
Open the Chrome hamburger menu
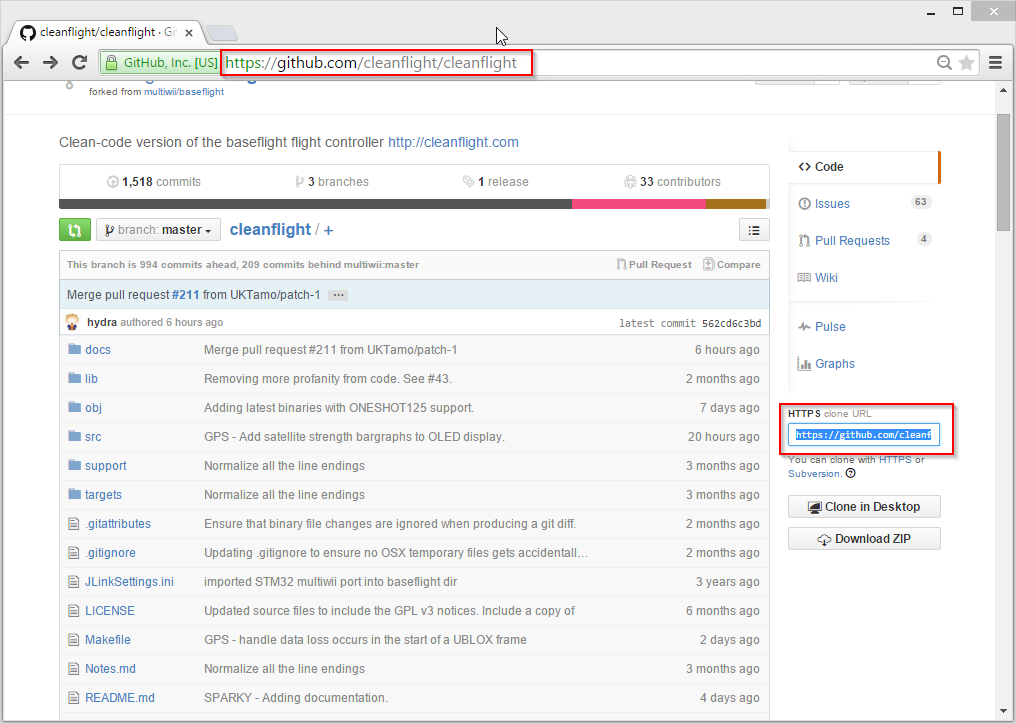tap(995, 63)
